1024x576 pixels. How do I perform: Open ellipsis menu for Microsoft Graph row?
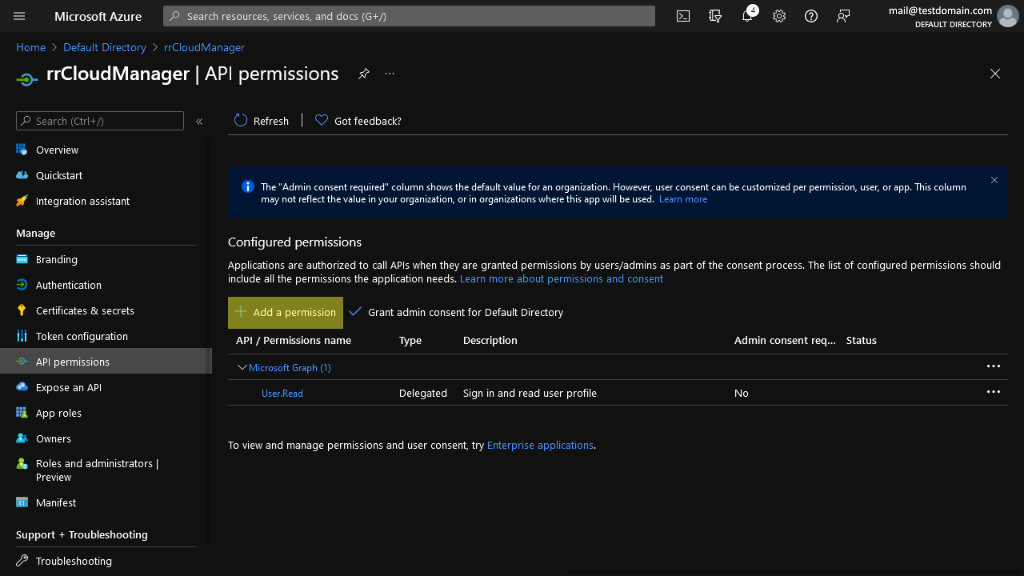[x=993, y=366]
